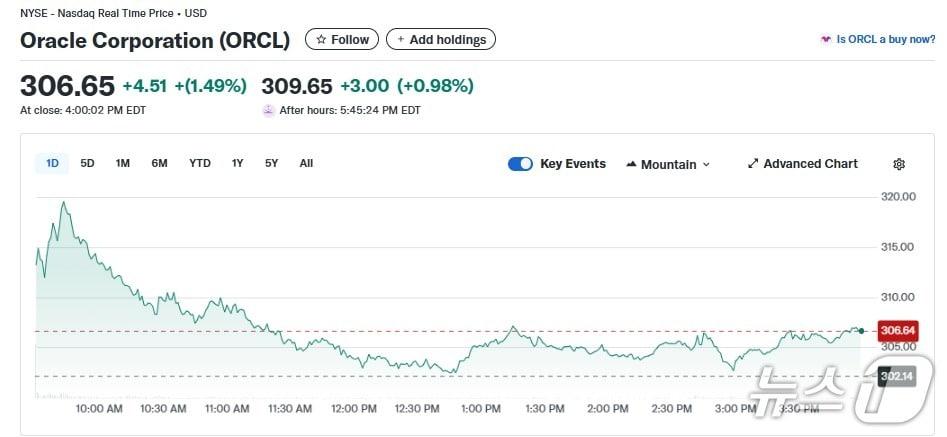The image size is (947, 437).
Task: Click the plus icon in Add holdings
Action: click(401, 40)
